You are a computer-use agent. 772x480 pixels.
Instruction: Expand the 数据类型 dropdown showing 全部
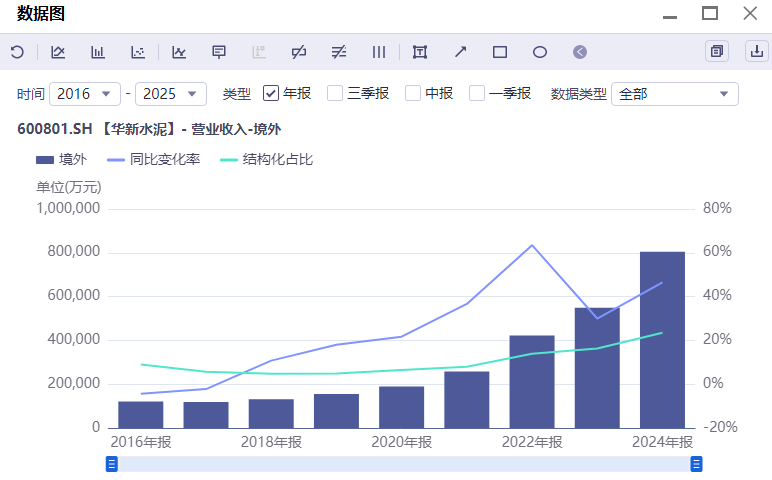point(674,94)
